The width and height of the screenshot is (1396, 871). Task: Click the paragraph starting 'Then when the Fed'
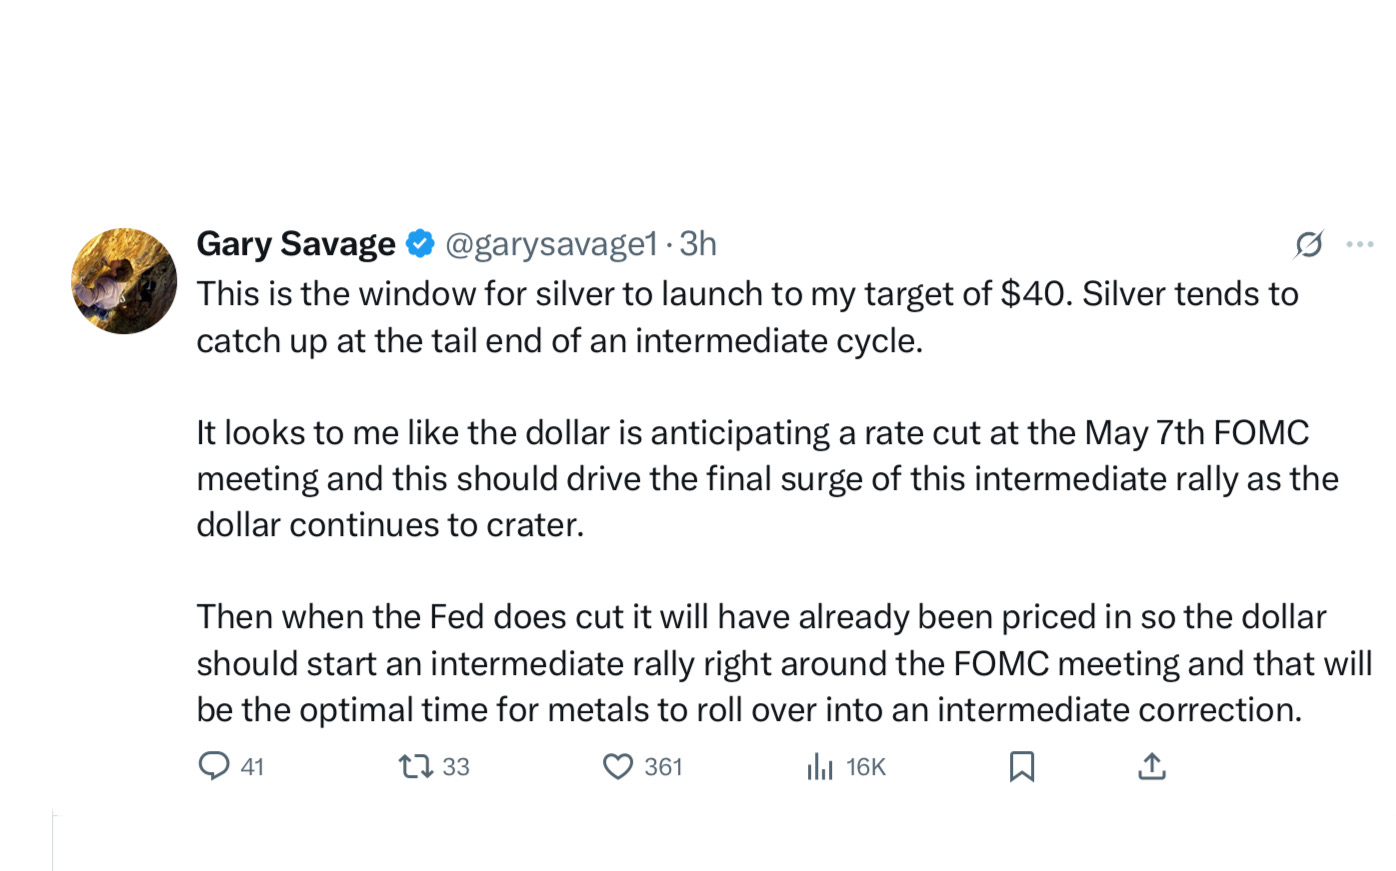(x=784, y=663)
